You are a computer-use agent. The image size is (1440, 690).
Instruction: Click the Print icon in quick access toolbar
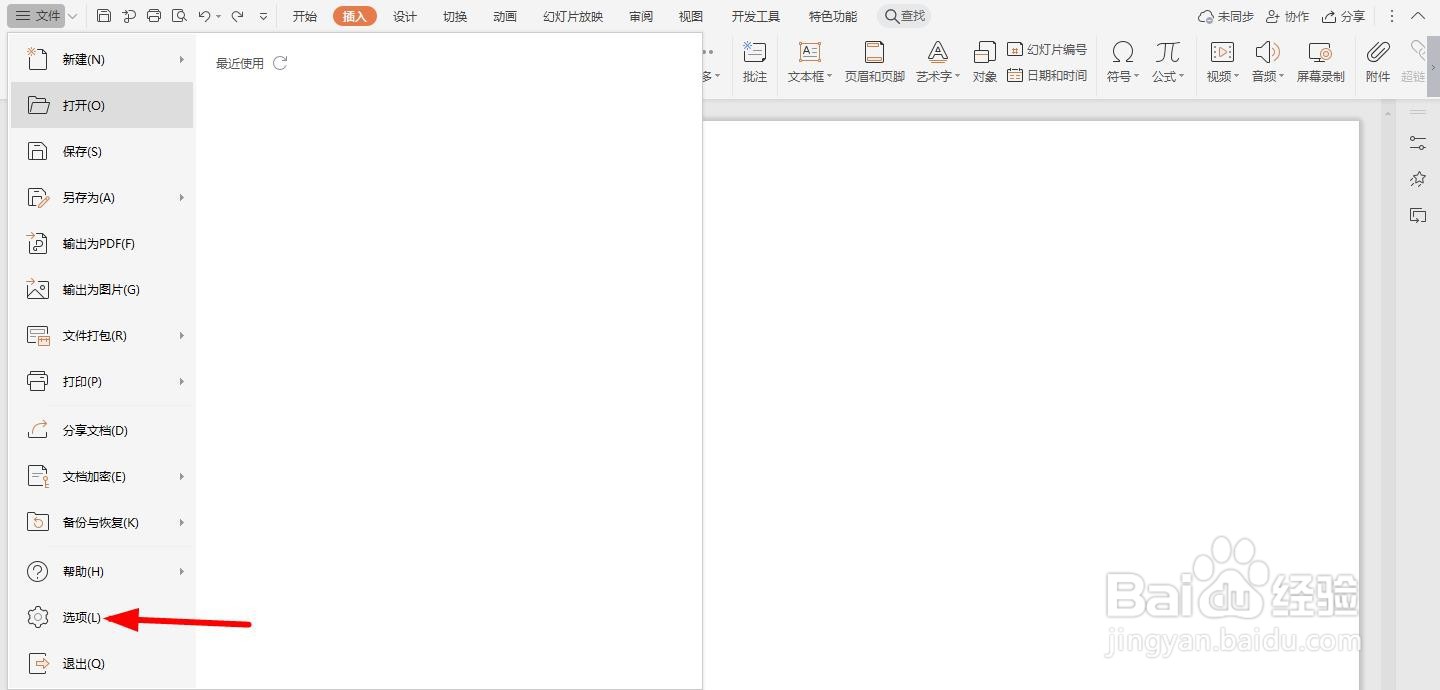(x=154, y=16)
